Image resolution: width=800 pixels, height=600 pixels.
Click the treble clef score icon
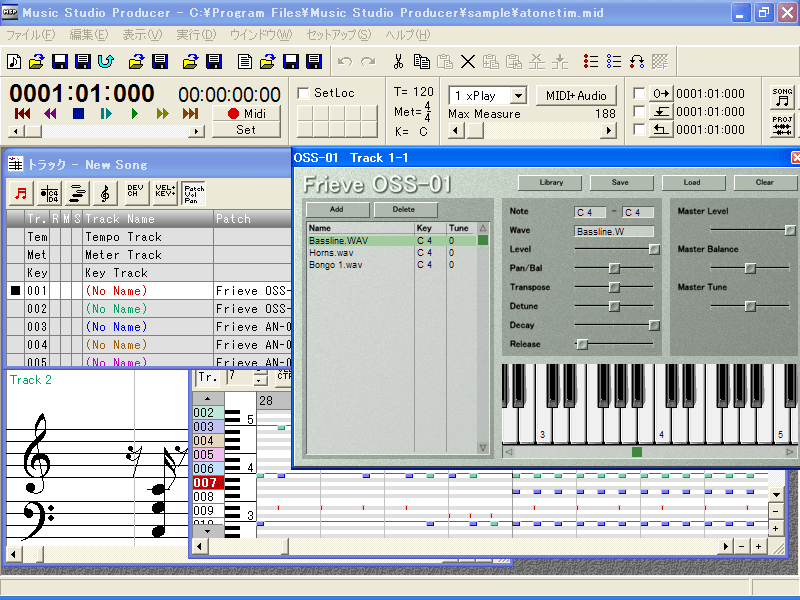point(105,193)
